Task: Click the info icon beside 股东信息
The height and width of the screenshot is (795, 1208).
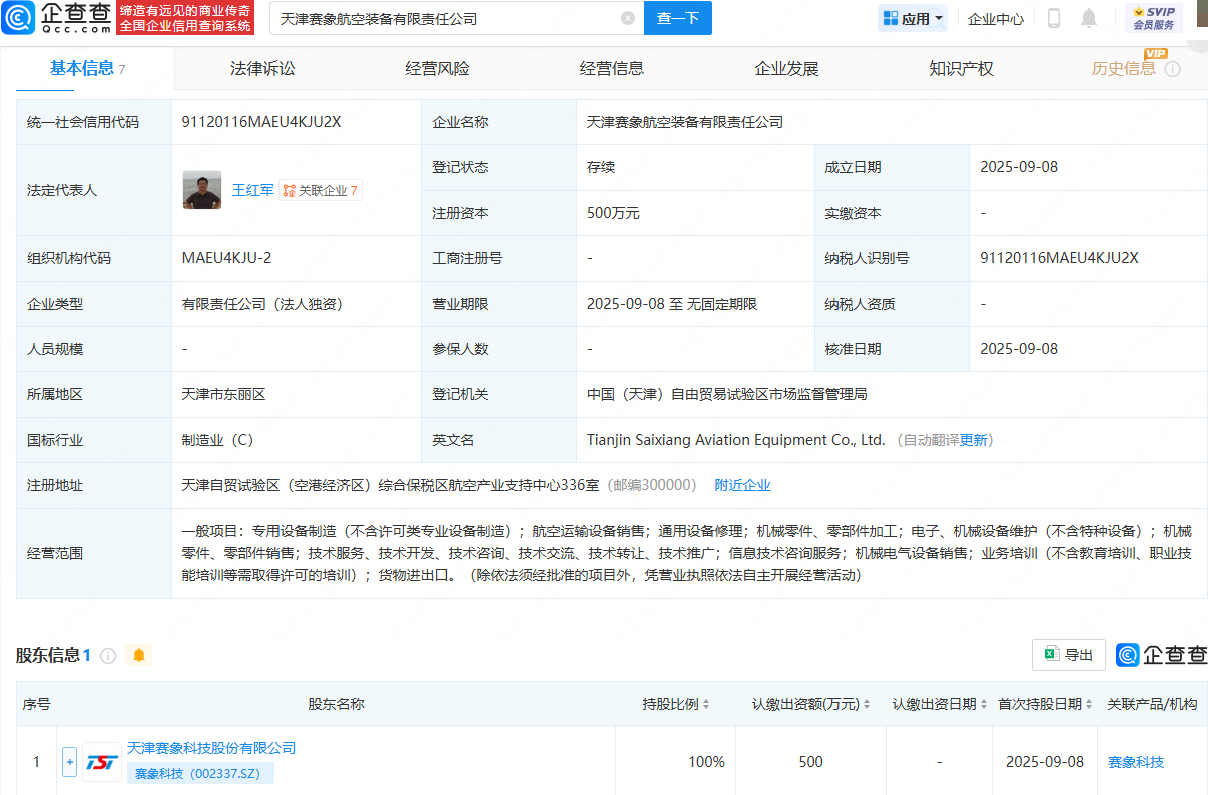Action: tap(108, 656)
